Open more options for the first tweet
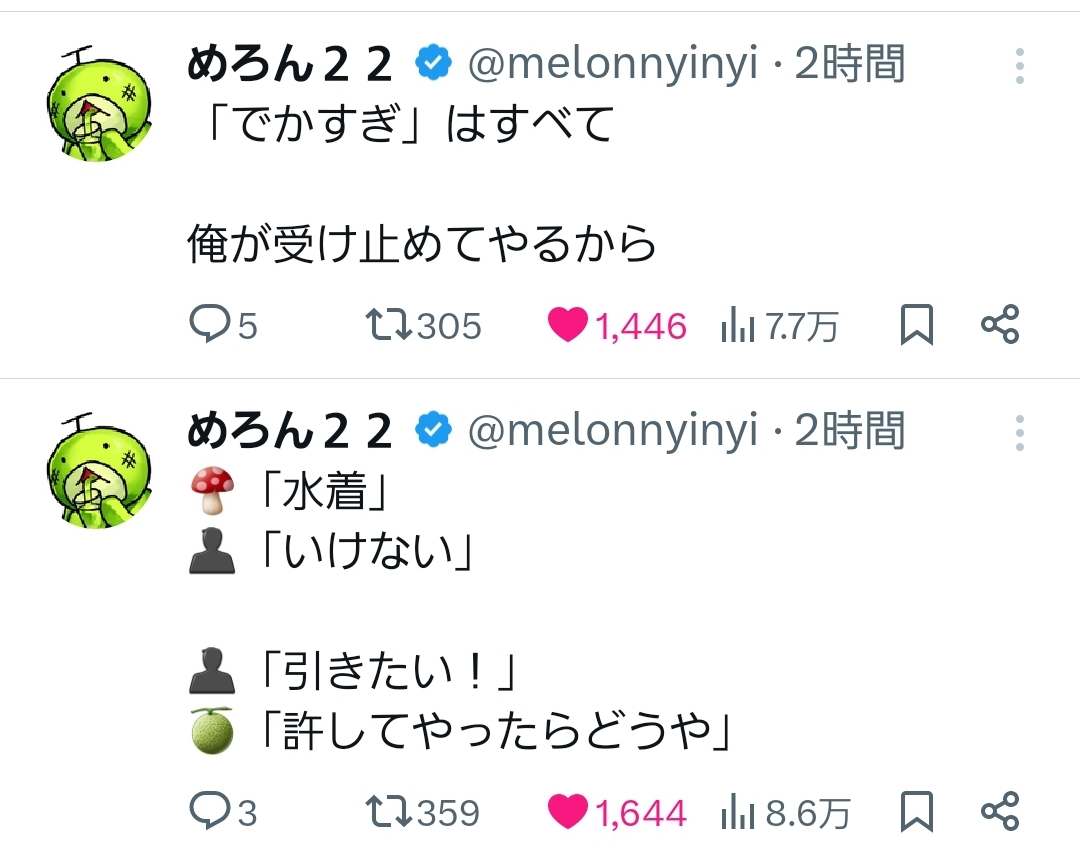The height and width of the screenshot is (852, 1080). pos(1019,66)
